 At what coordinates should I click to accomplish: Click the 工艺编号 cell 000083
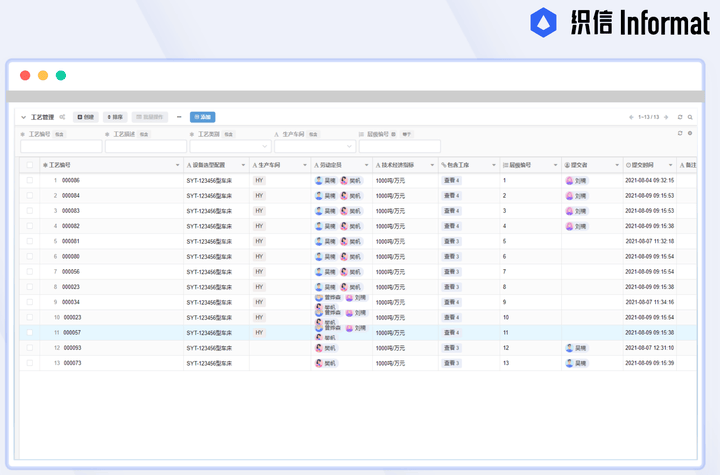point(71,211)
